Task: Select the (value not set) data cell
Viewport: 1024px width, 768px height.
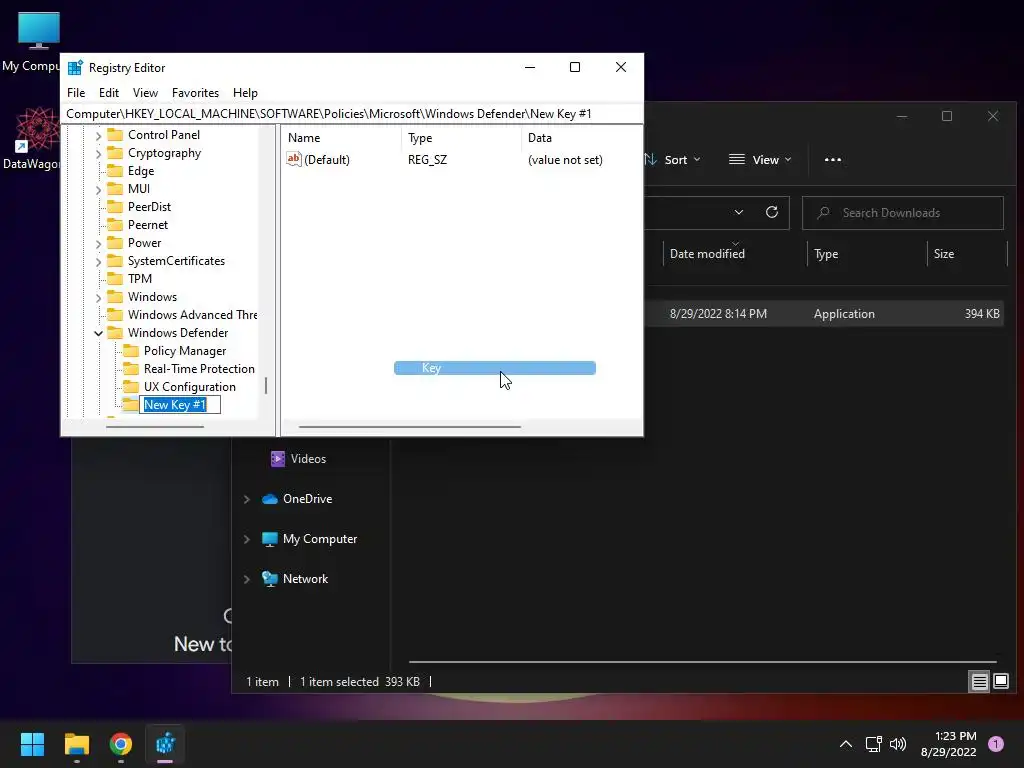Action: [x=565, y=160]
